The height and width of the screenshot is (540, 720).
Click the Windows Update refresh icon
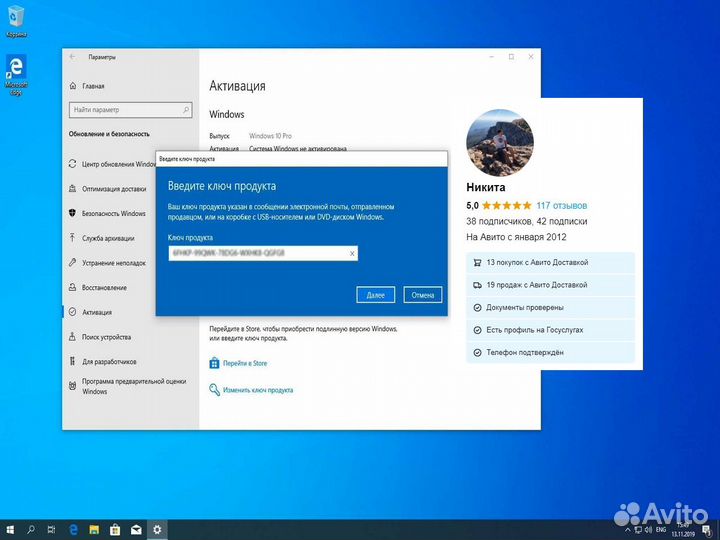click(73, 164)
